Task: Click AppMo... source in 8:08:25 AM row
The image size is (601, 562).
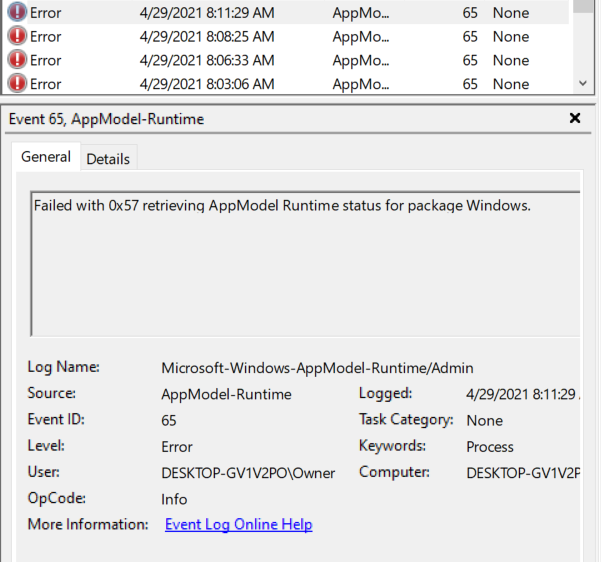Action: [x=361, y=37]
